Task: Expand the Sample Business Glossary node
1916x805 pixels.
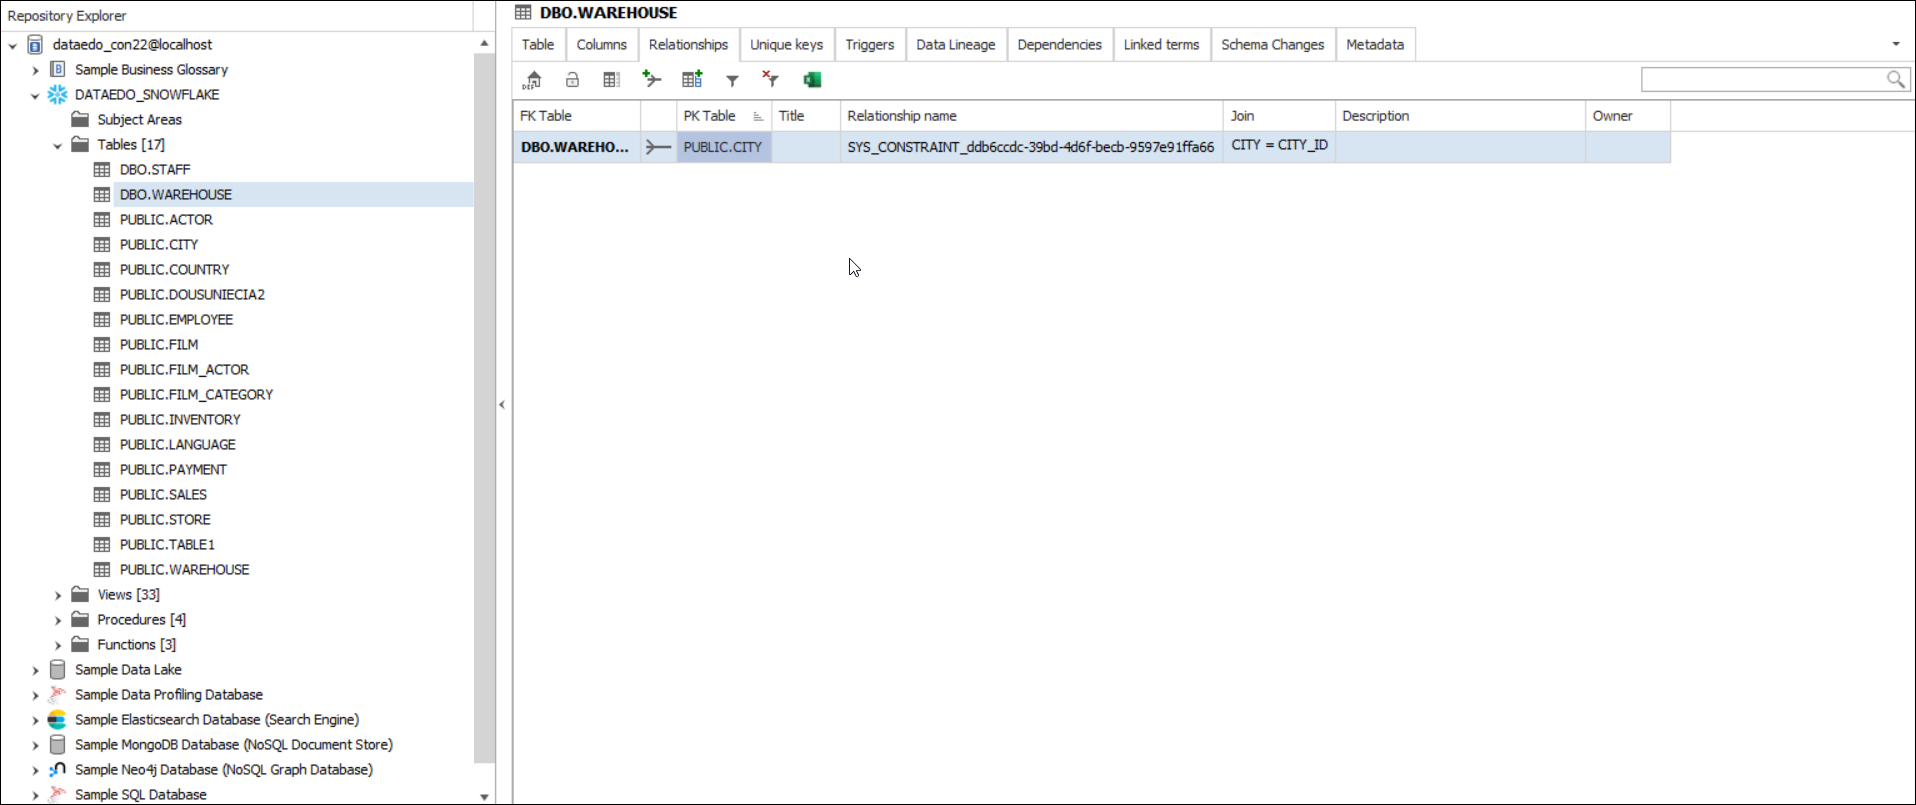Action: (35, 70)
